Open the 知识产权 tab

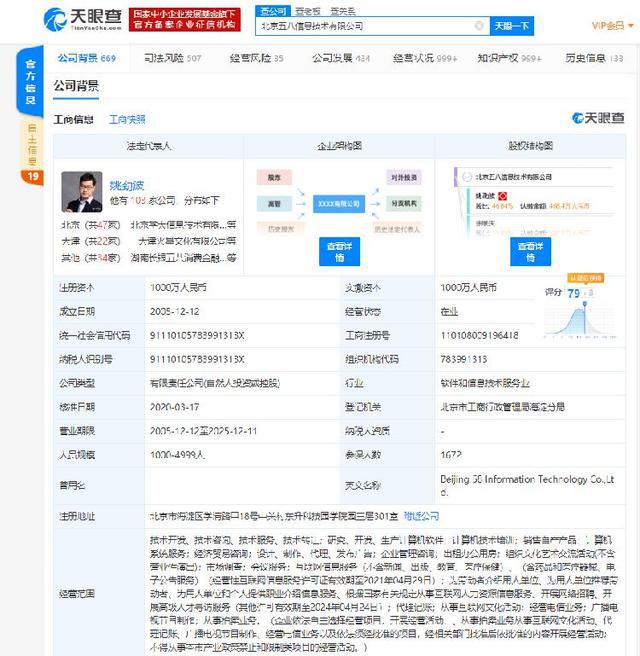tap(509, 58)
